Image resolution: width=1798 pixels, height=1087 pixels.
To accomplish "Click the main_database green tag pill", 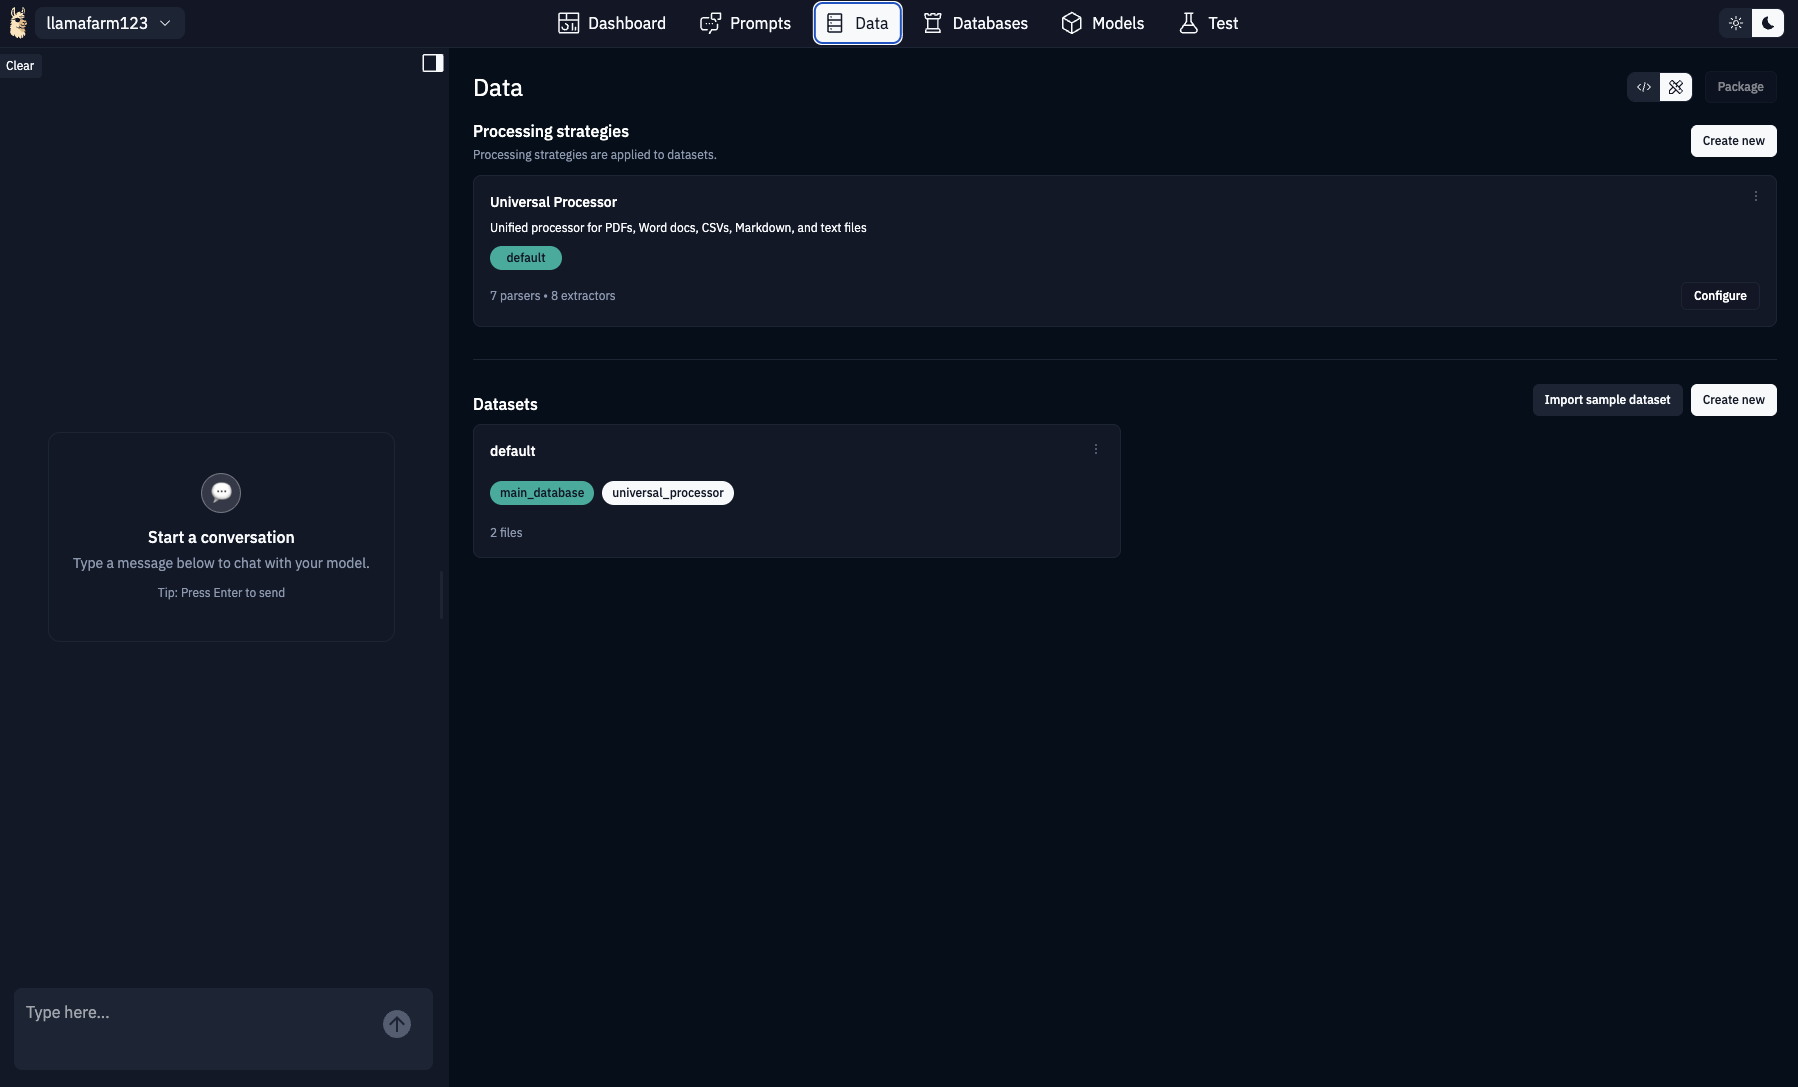I will pyautogui.click(x=541, y=492).
